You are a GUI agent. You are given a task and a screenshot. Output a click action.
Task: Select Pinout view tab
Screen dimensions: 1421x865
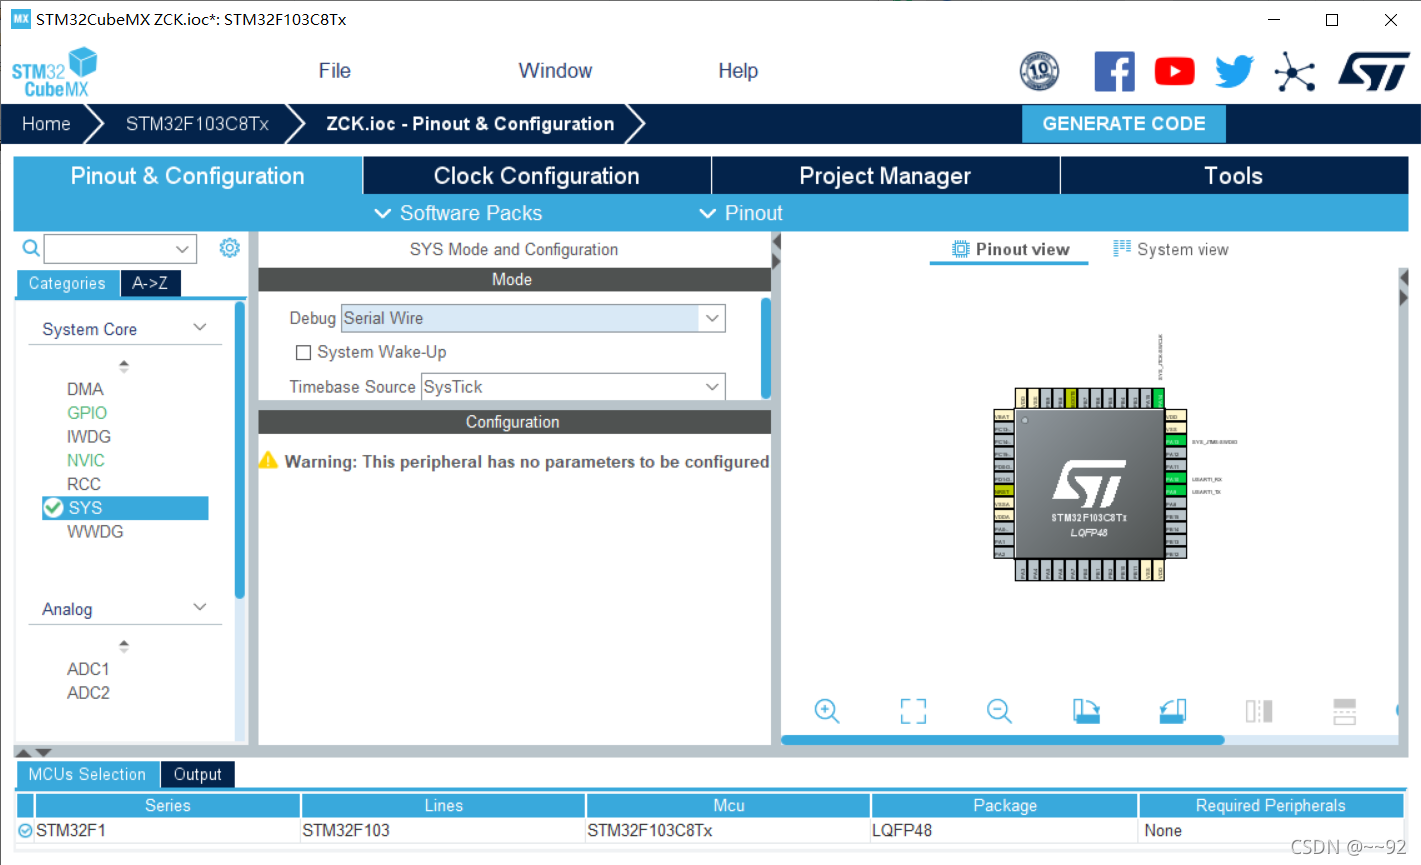pos(1010,249)
